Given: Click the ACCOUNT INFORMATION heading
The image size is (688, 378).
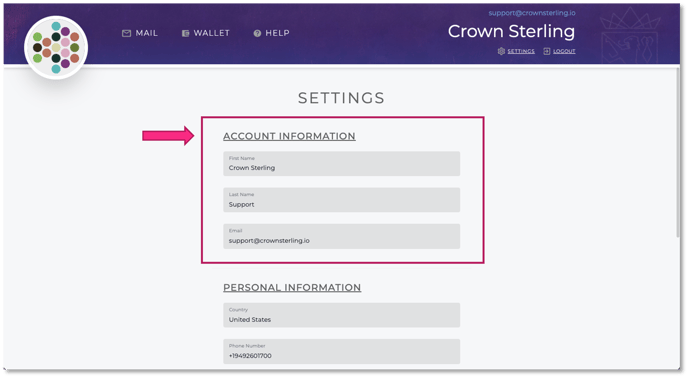Looking at the screenshot, I should (289, 136).
